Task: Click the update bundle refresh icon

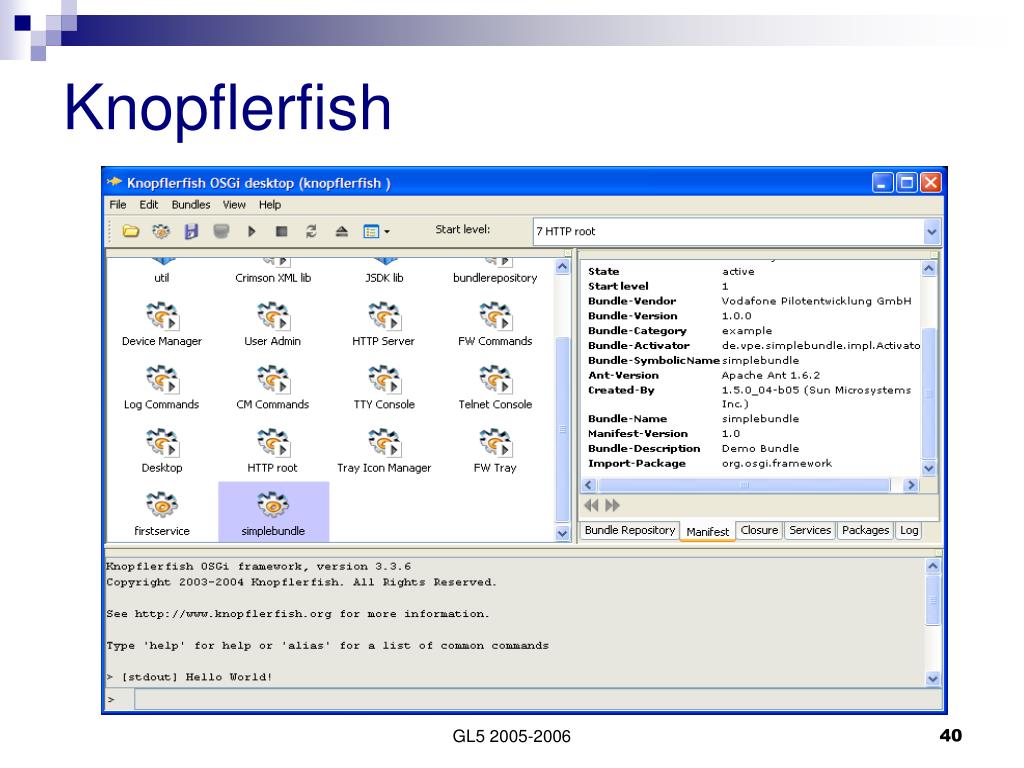Action: 311,231
